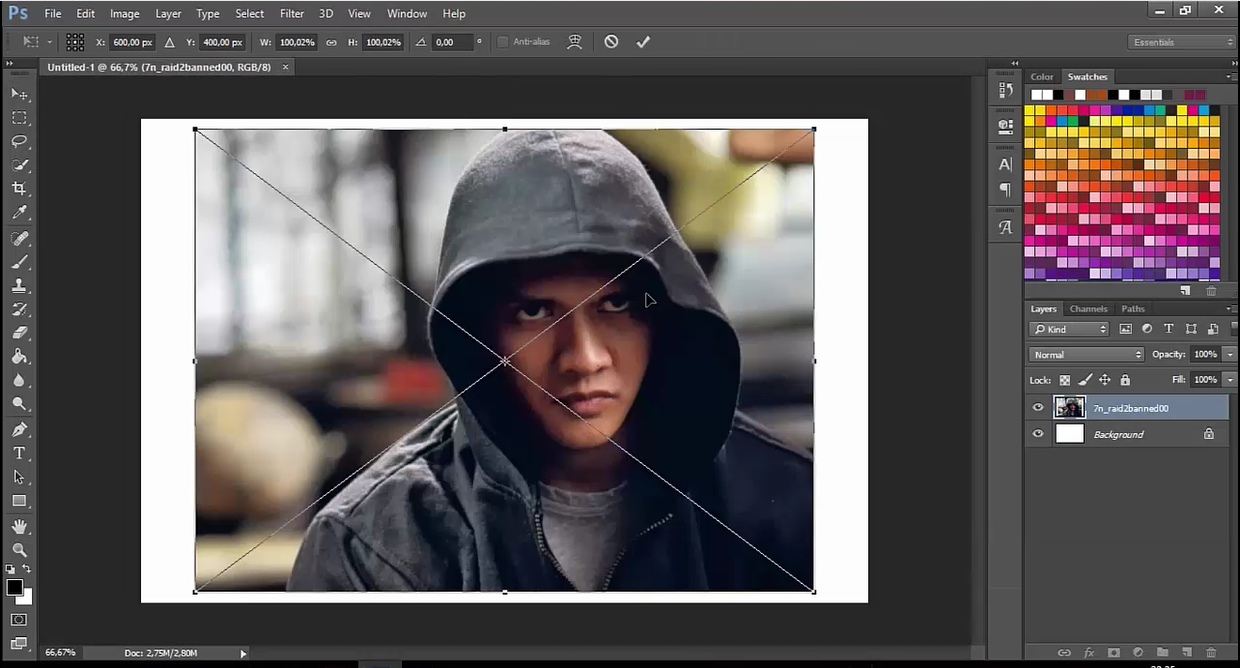Commit transform with the checkmark icon
The width and height of the screenshot is (1240, 668).
pos(643,42)
